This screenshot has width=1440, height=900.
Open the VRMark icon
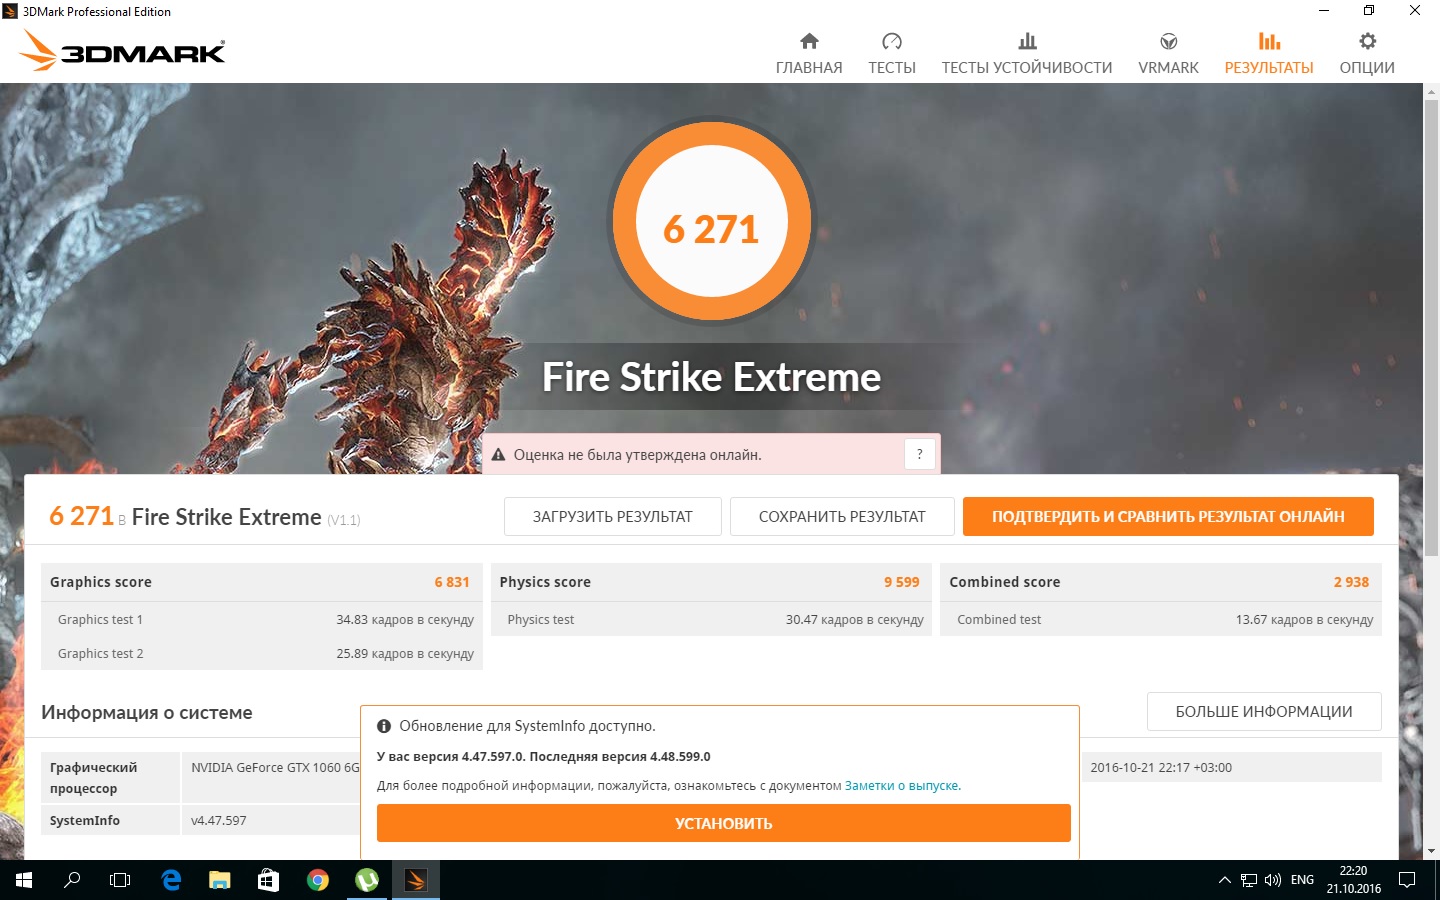(1168, 41)
